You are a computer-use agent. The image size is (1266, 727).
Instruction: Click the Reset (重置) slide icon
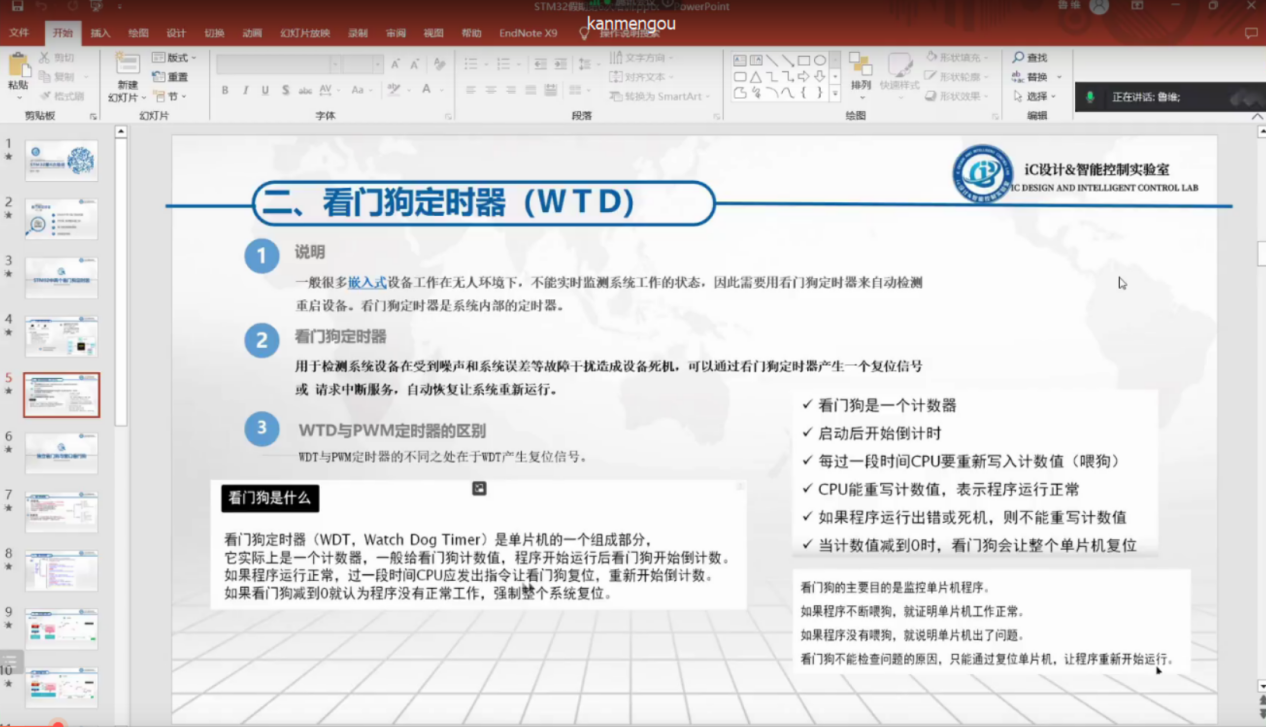170,77
